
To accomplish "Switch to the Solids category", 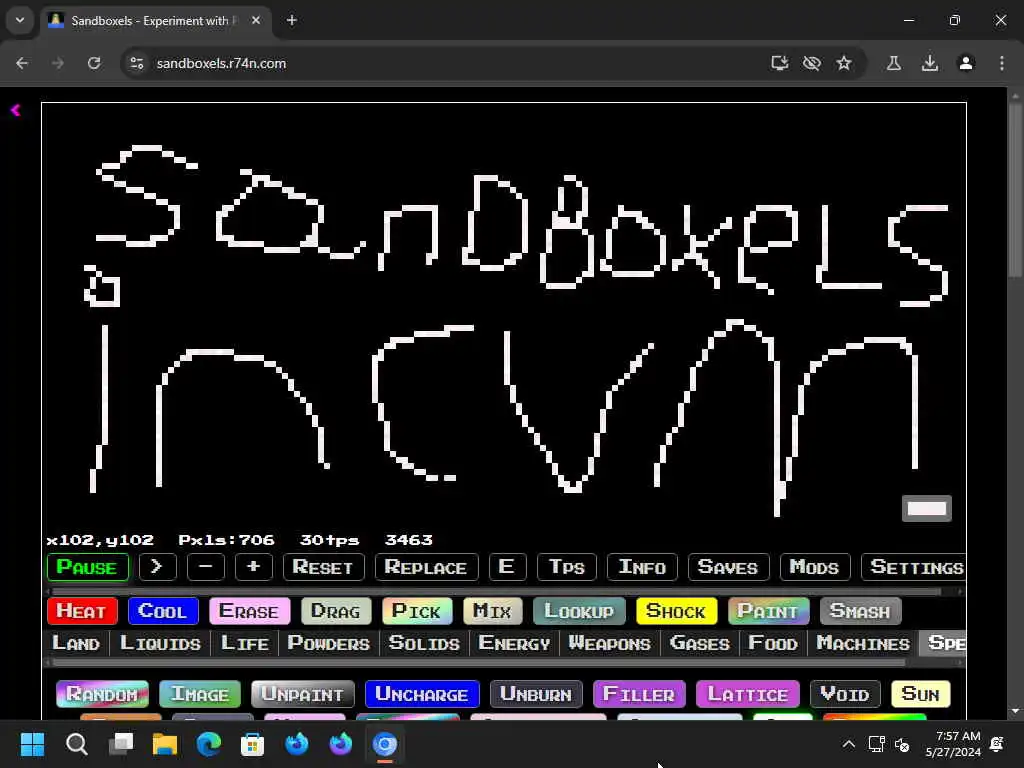I will pos(424,643).
